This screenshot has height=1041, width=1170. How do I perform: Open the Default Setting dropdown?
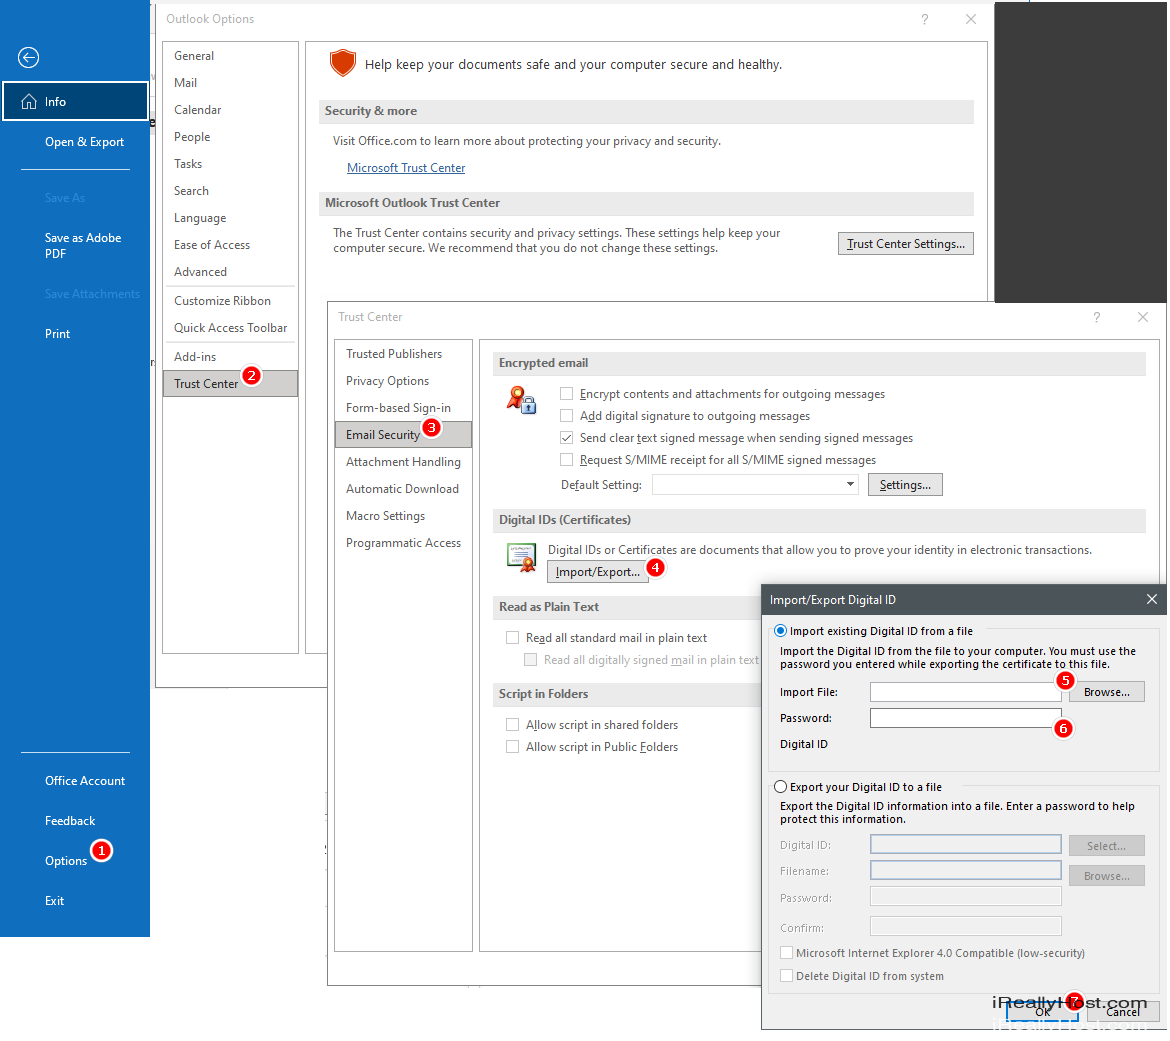pyautogui.click(x=755, y=485)
